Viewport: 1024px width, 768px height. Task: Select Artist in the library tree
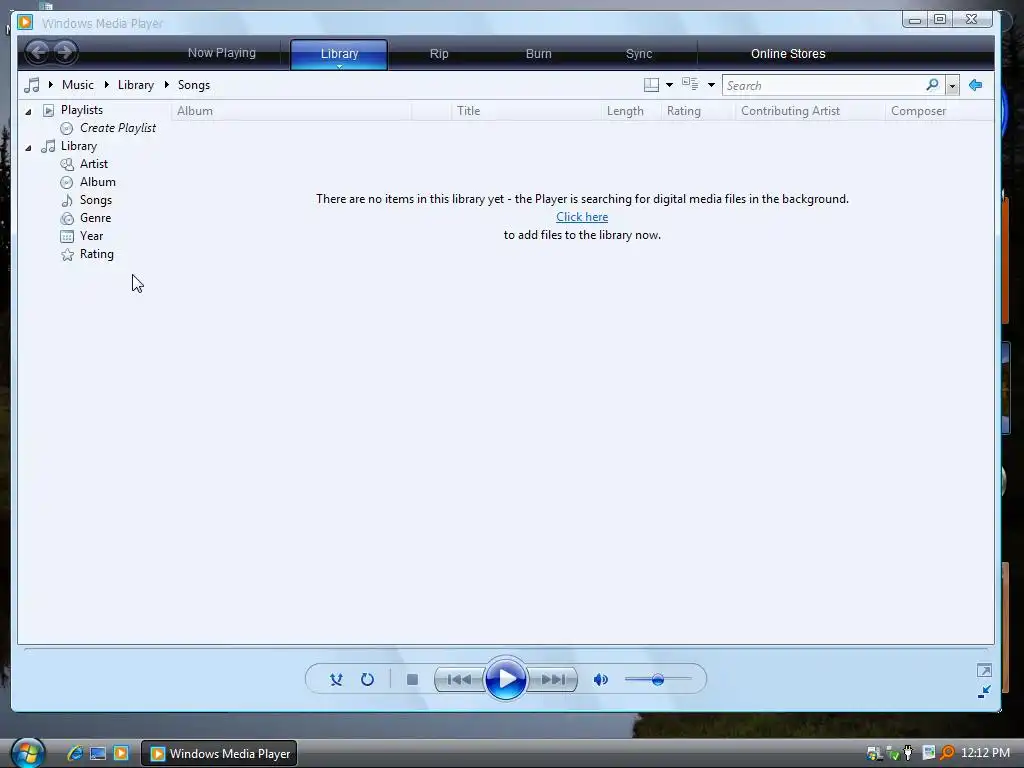pyautogui.click(x=93, y=164)
